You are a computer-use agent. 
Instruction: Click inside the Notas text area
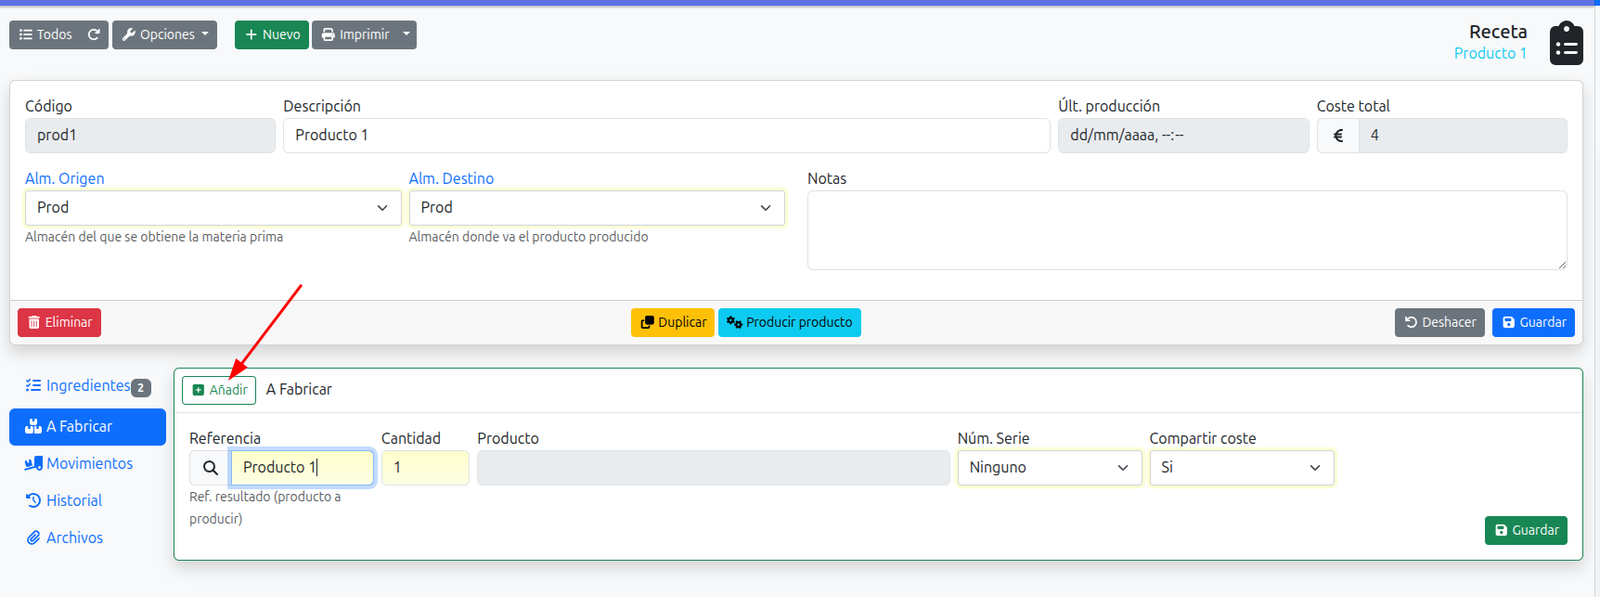pyautogui.click(x=1187, y=230)
